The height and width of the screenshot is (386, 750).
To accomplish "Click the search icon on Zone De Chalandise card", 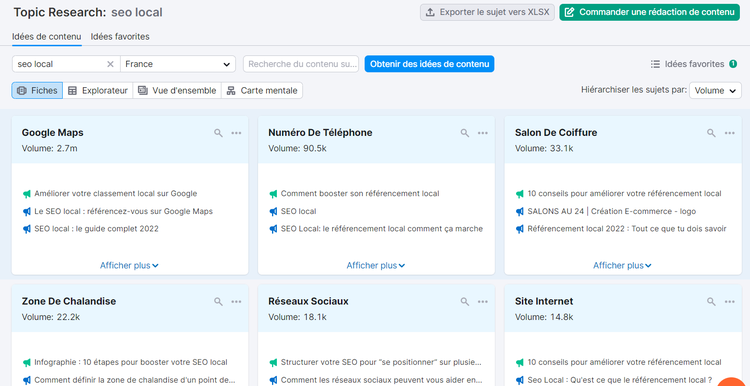I will [218, 301].
